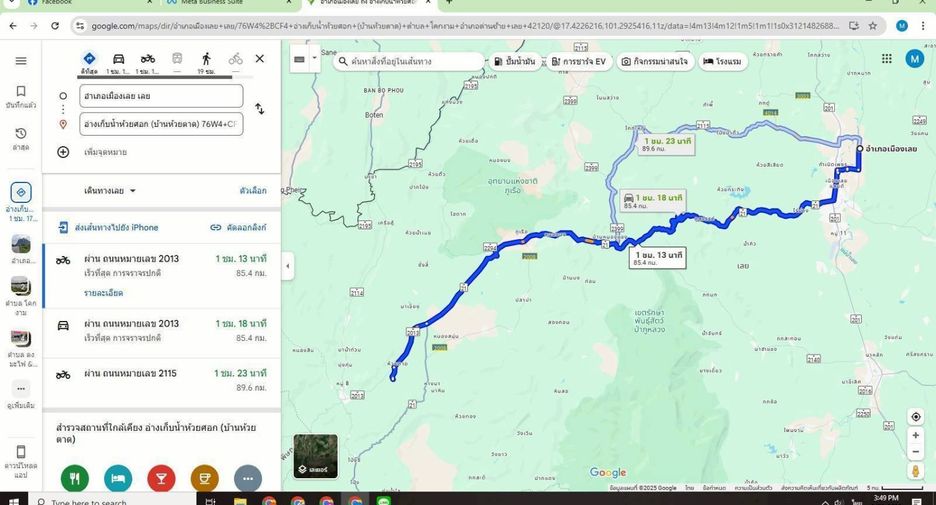Select motorcycle route via 2115, 1 ชม. 23 นาที

[161, 380]
